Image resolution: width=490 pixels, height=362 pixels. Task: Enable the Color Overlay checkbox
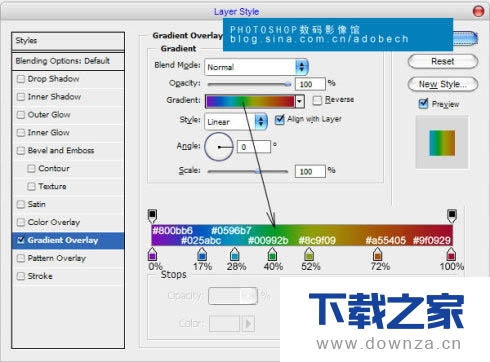pos(21,222)
